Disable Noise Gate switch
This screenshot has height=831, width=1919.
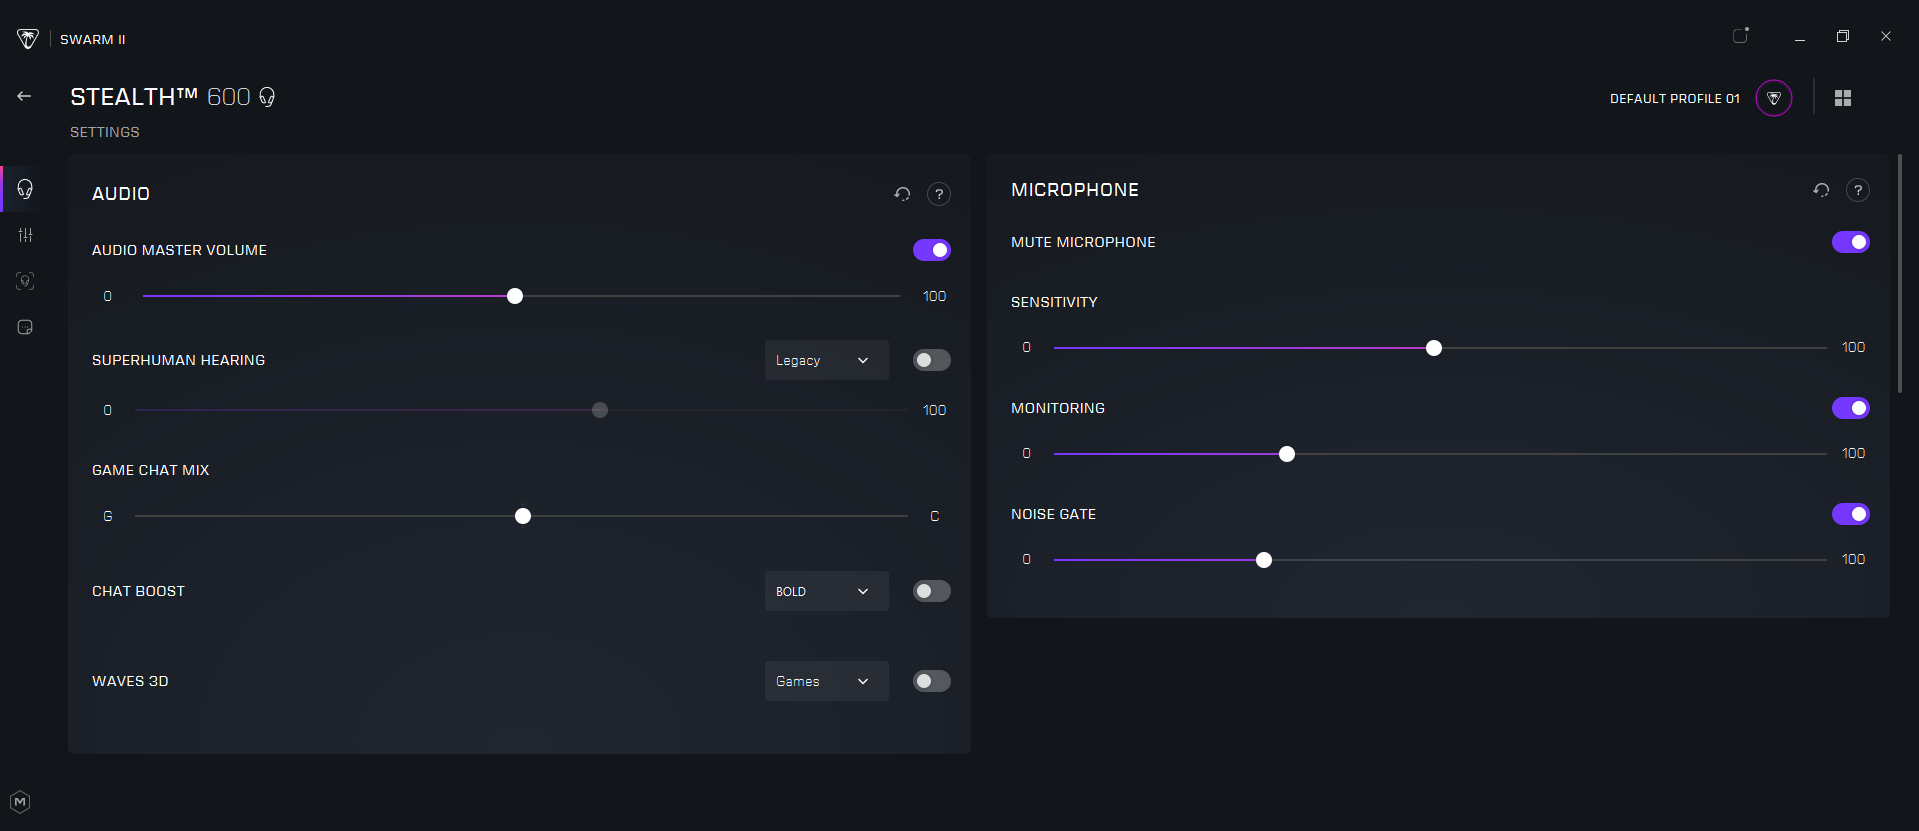click(1851, 514)
